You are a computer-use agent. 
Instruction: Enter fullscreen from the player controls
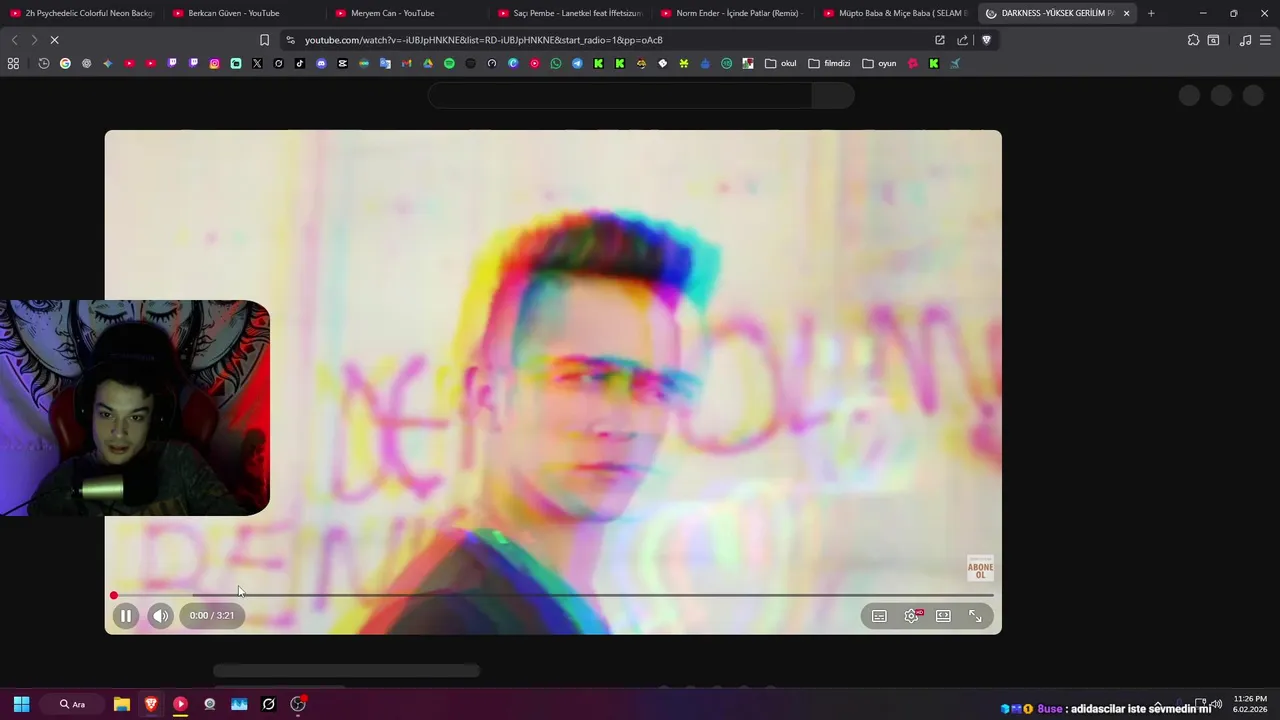[x=975, y=616]
